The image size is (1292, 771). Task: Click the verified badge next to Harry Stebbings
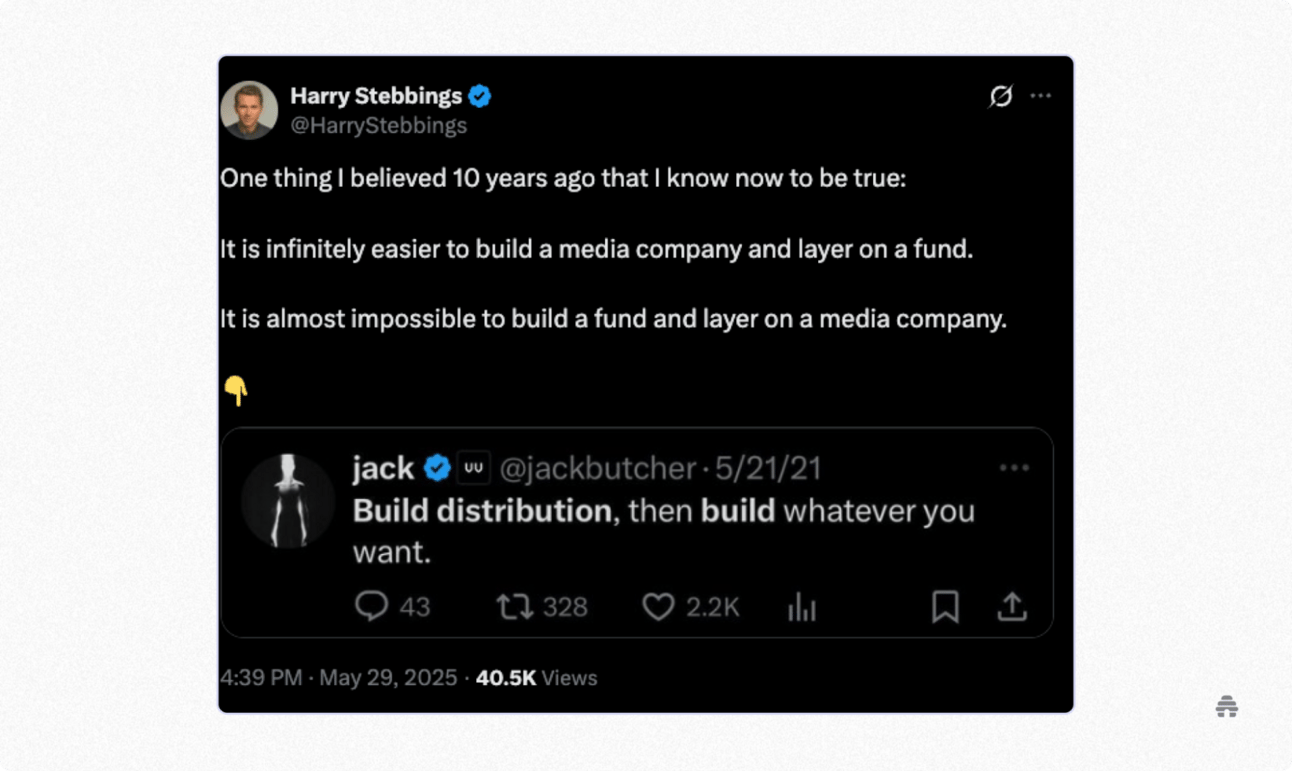click(x=479, y=96)
